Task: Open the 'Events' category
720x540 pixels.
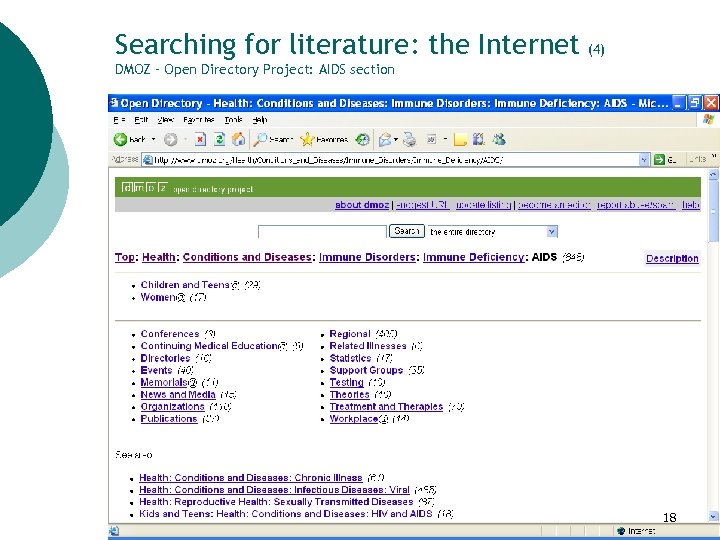Action: pyautogui.click(x=156, y=370)
